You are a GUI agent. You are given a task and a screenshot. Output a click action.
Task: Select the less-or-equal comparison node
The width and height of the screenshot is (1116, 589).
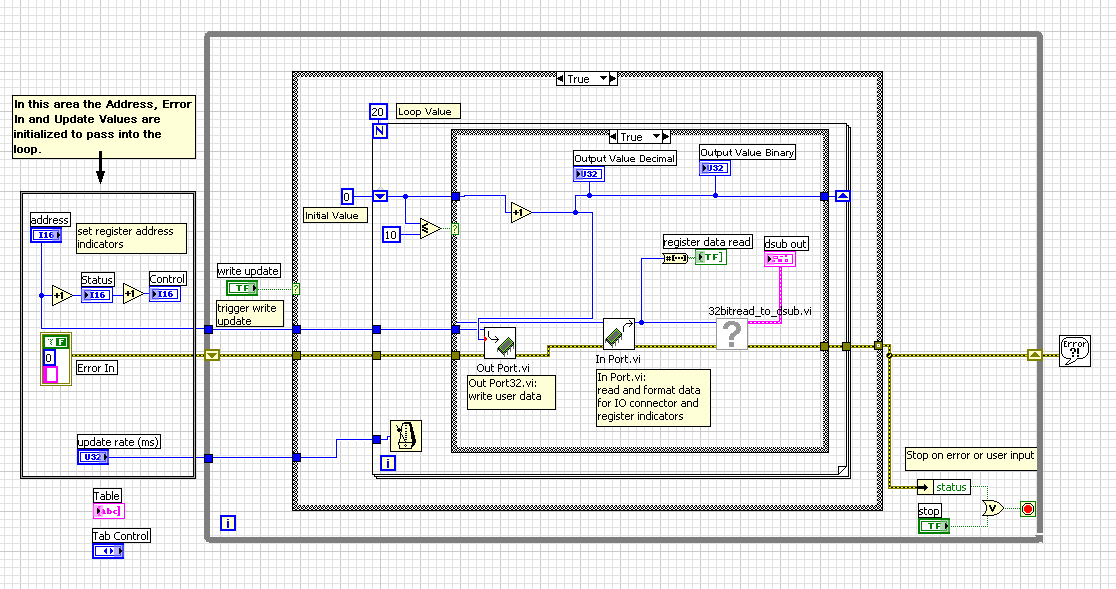pyautogui.click(x=431, y=228)
